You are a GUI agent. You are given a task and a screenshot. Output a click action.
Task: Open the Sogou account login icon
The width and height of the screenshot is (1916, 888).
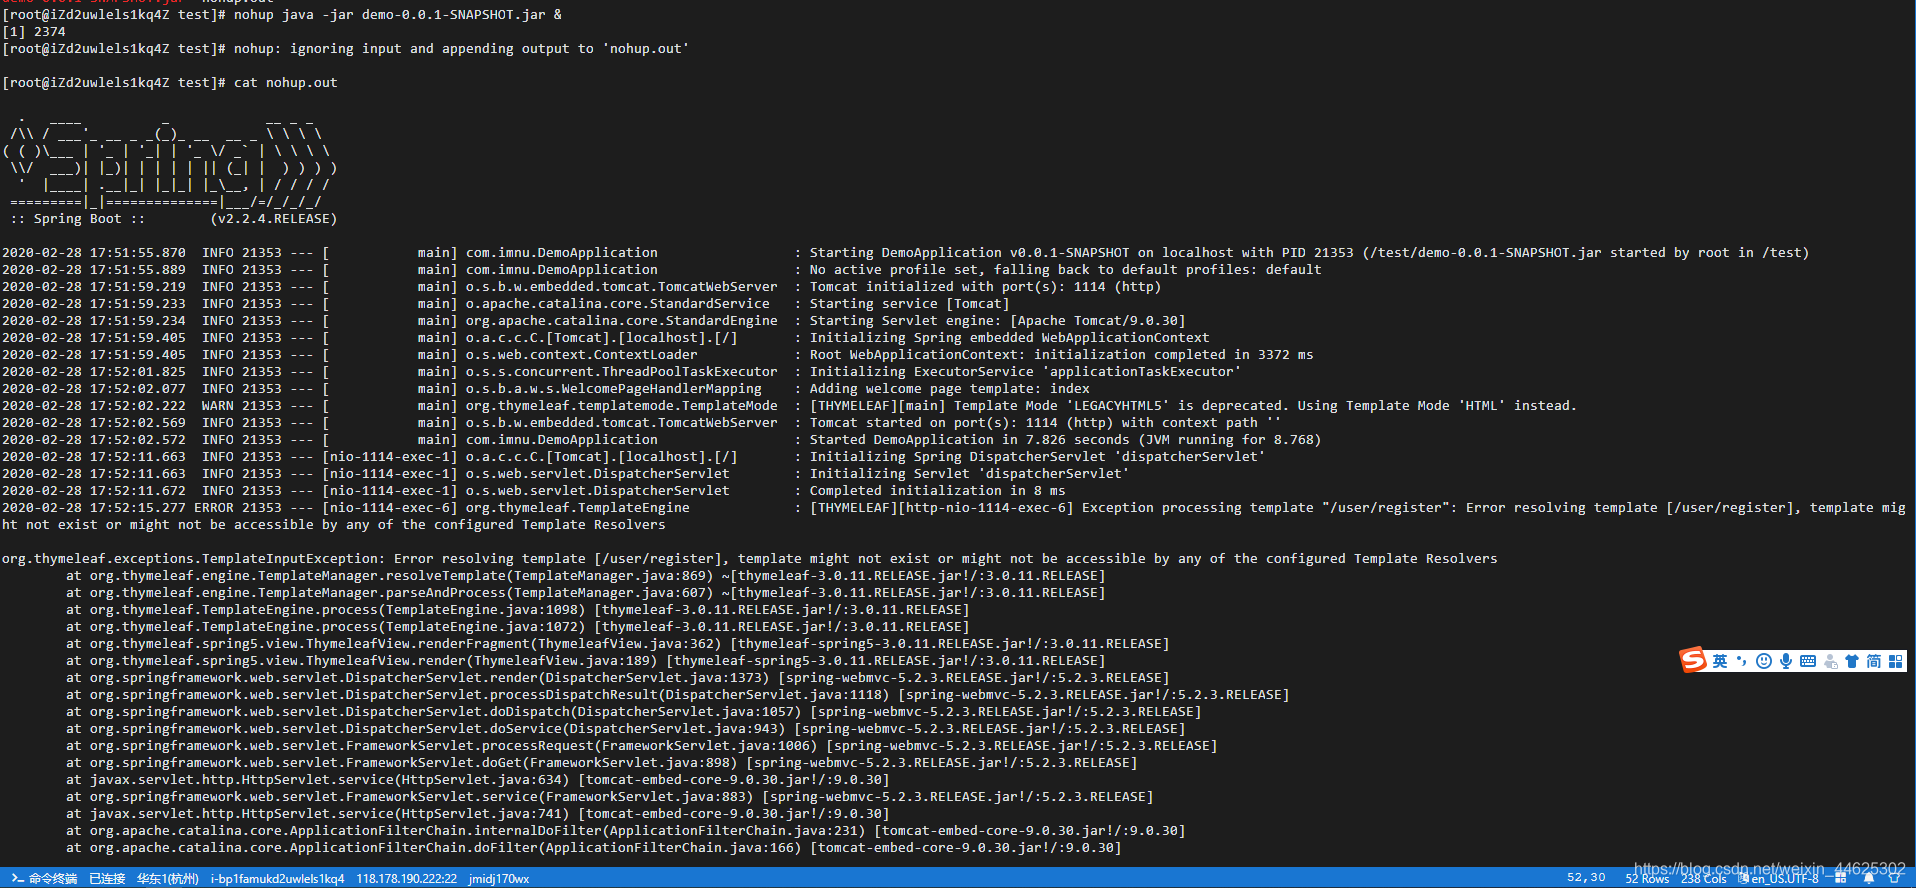click(1830, 661)
